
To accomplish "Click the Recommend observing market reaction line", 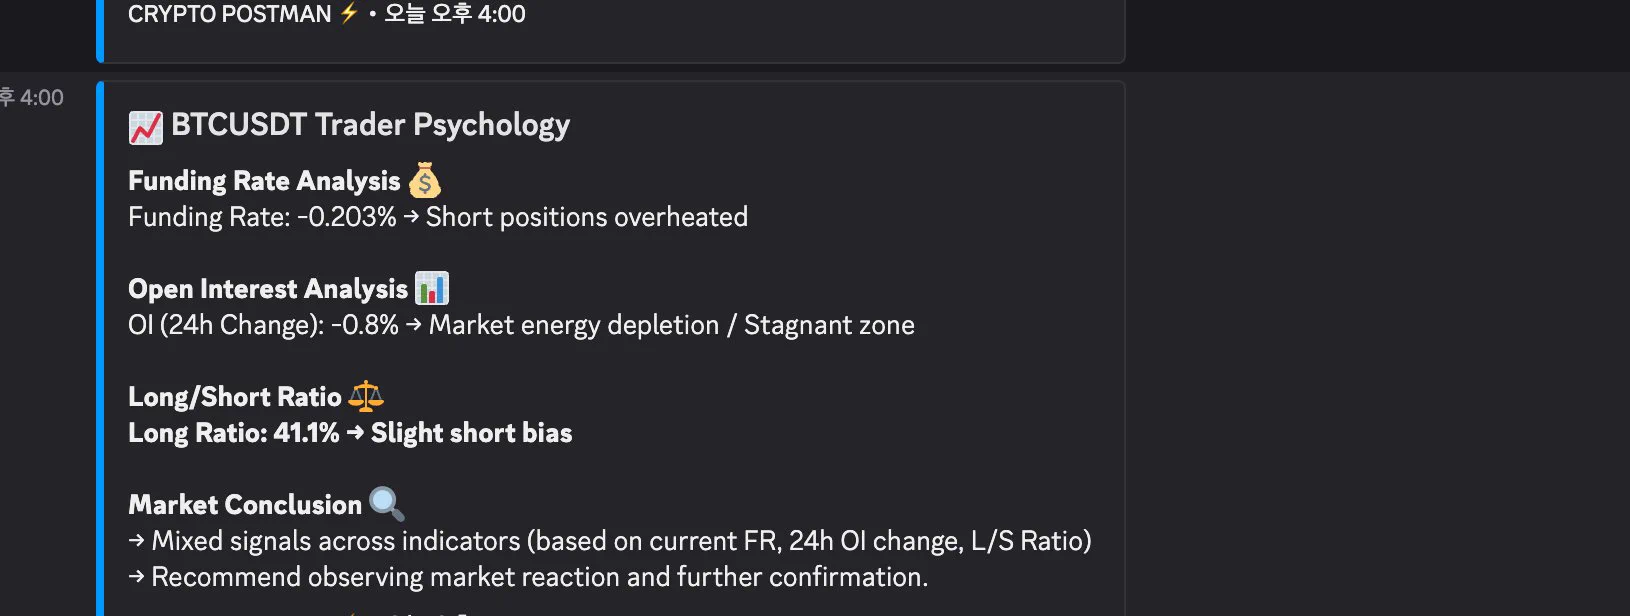I will pyautogui.click(x=528, y=577).
